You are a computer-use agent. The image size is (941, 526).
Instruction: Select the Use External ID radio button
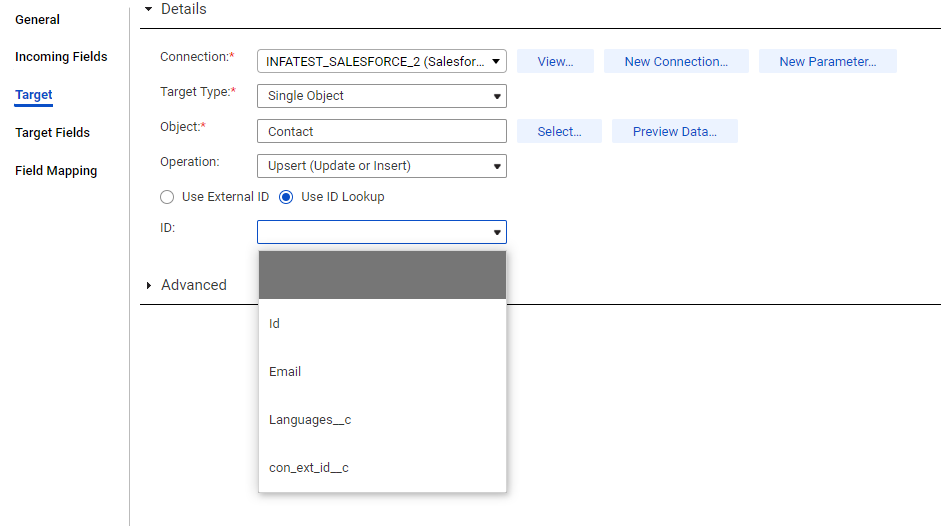click(x=167, y=197)
